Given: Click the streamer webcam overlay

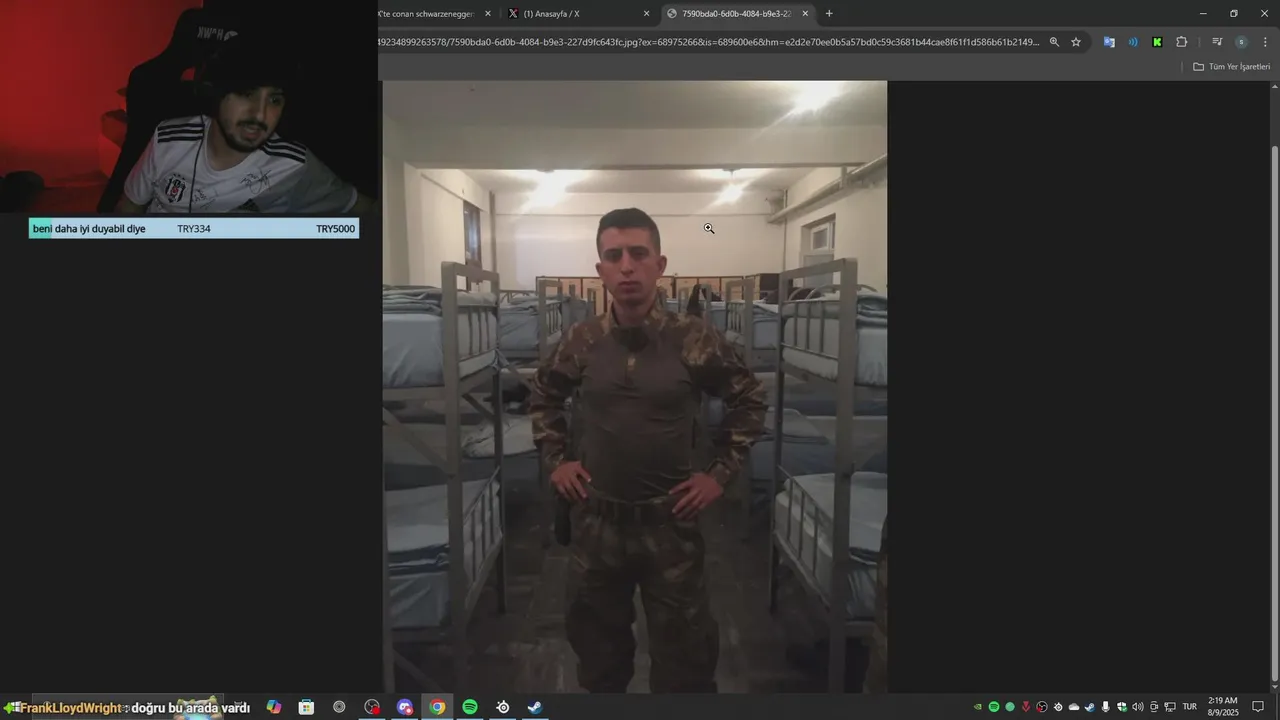Looking at the screenshot, I should 189,106.
